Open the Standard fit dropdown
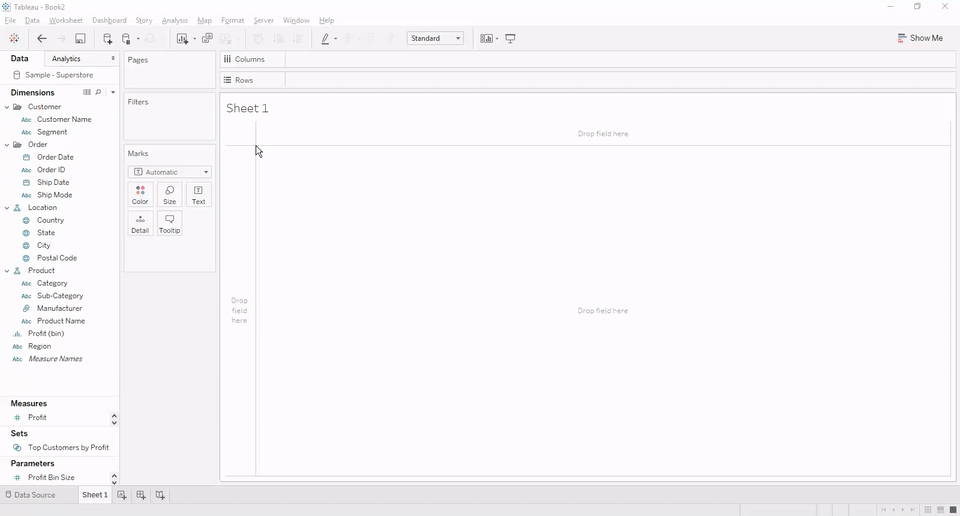The image size is (960, 516). tap(435, 38)
